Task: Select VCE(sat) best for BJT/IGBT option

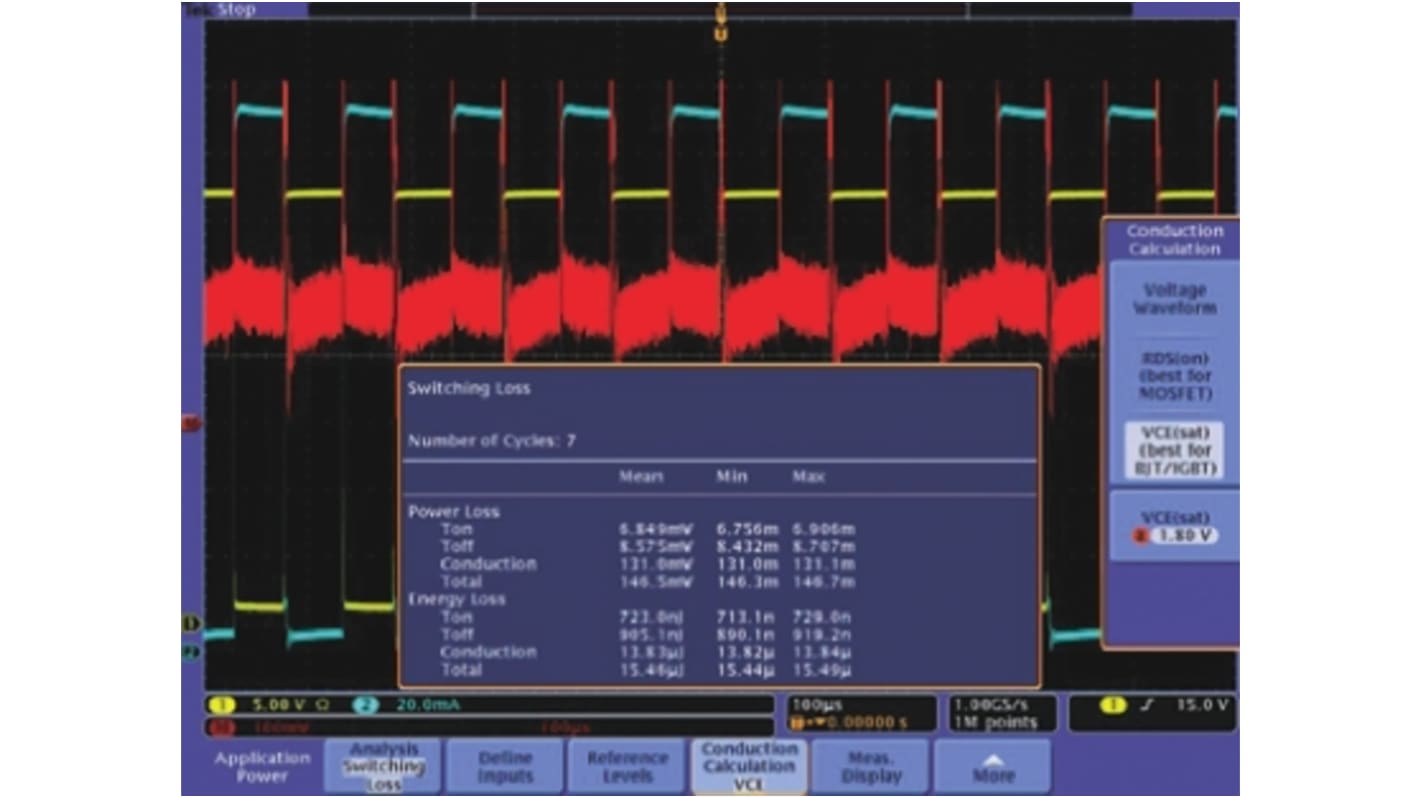Action: pyautogui.click(x=1172, y=450)
